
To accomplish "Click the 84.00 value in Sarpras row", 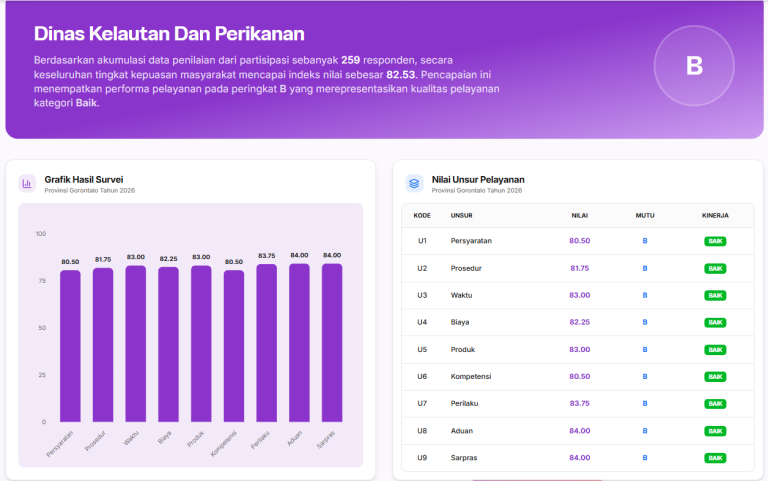I will pyautogui.click(x=579, y=458).
